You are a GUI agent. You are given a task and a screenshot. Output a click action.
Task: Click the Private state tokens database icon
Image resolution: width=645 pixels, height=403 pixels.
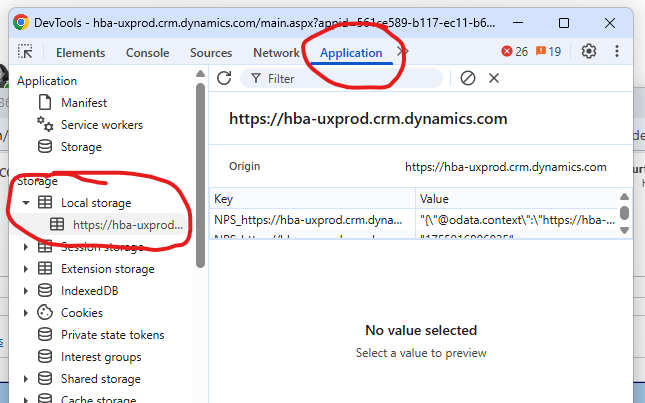coord(45,334)
